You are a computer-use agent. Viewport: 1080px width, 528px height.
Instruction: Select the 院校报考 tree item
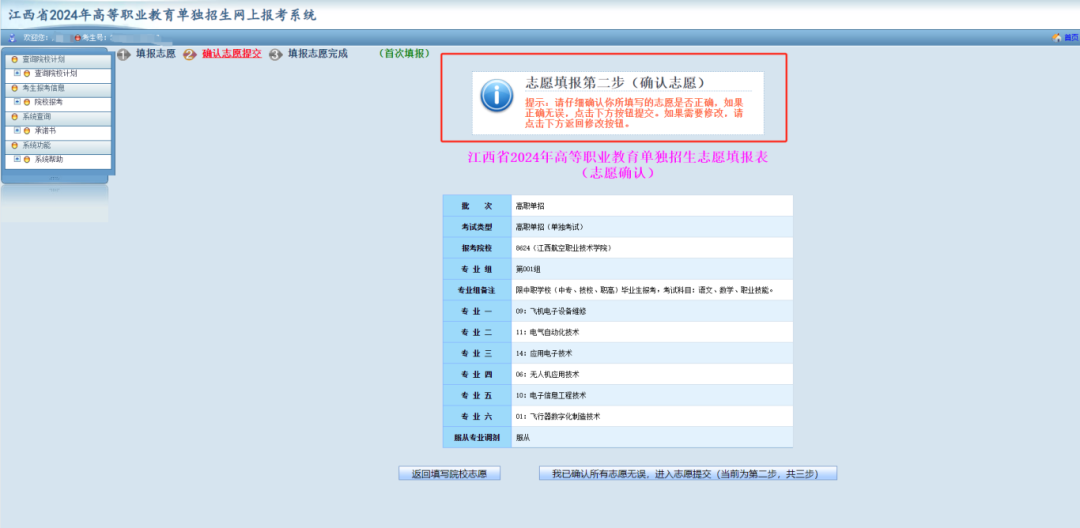click(49, 102)
